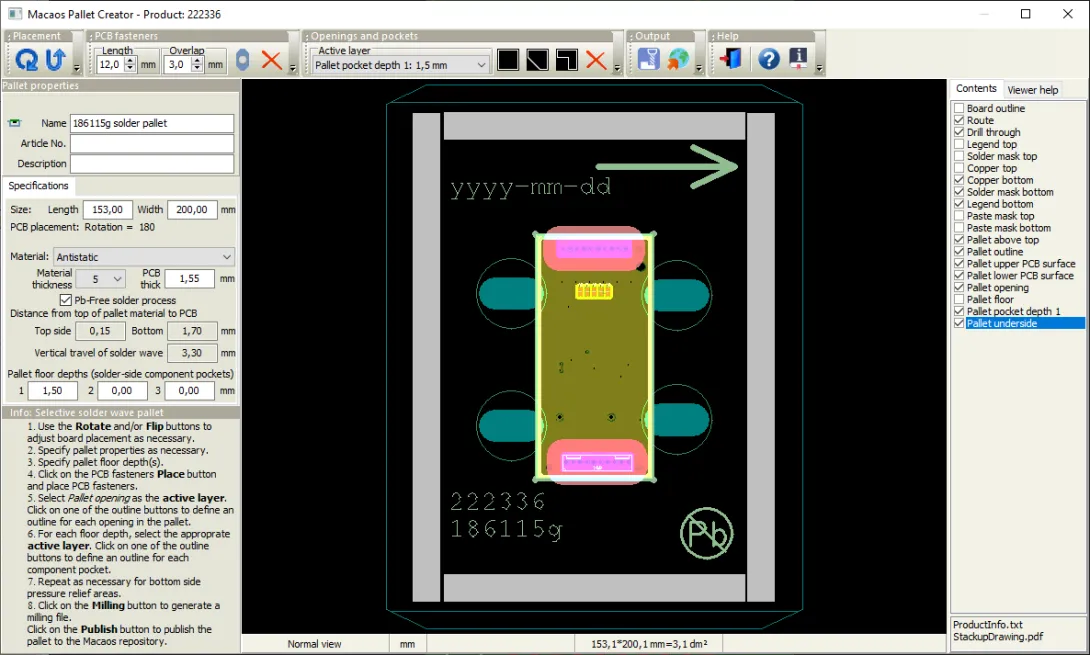Click Pallet floor depth 3 field
Screen dimensions: 1090x655
click(190, 391)
